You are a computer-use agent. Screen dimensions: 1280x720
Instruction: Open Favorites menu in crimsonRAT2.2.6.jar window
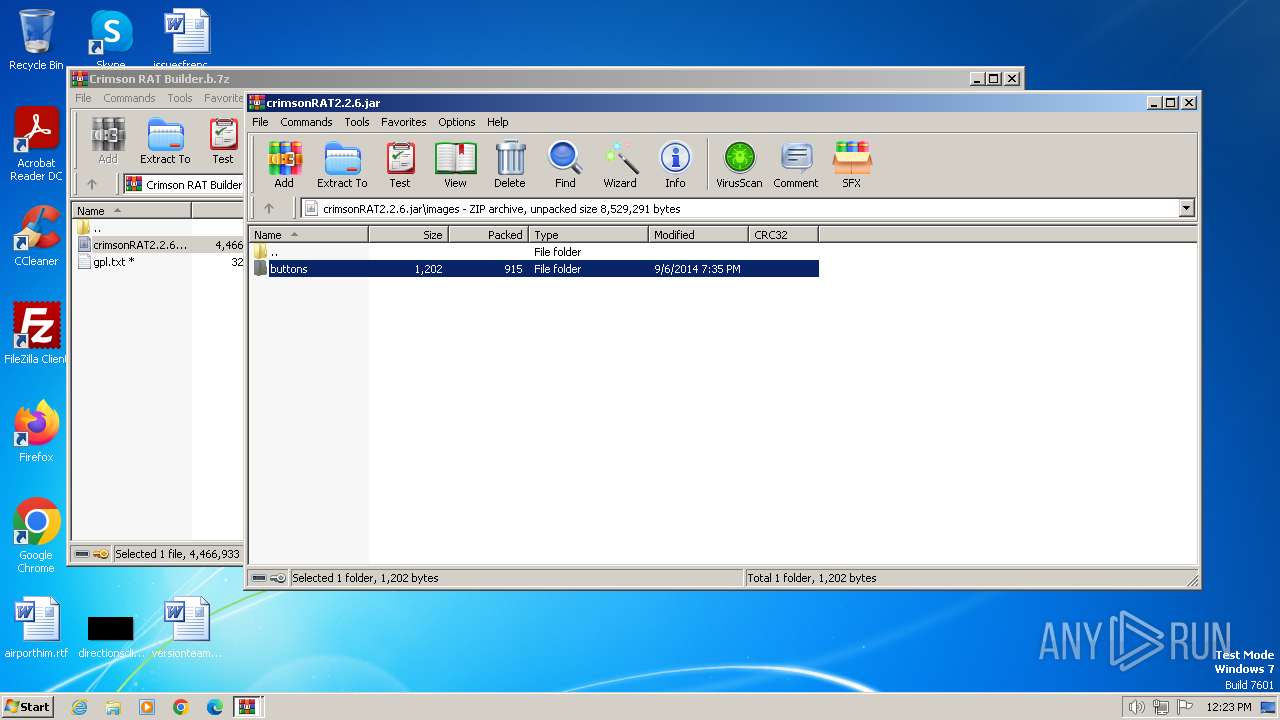(x=404, y=122)
